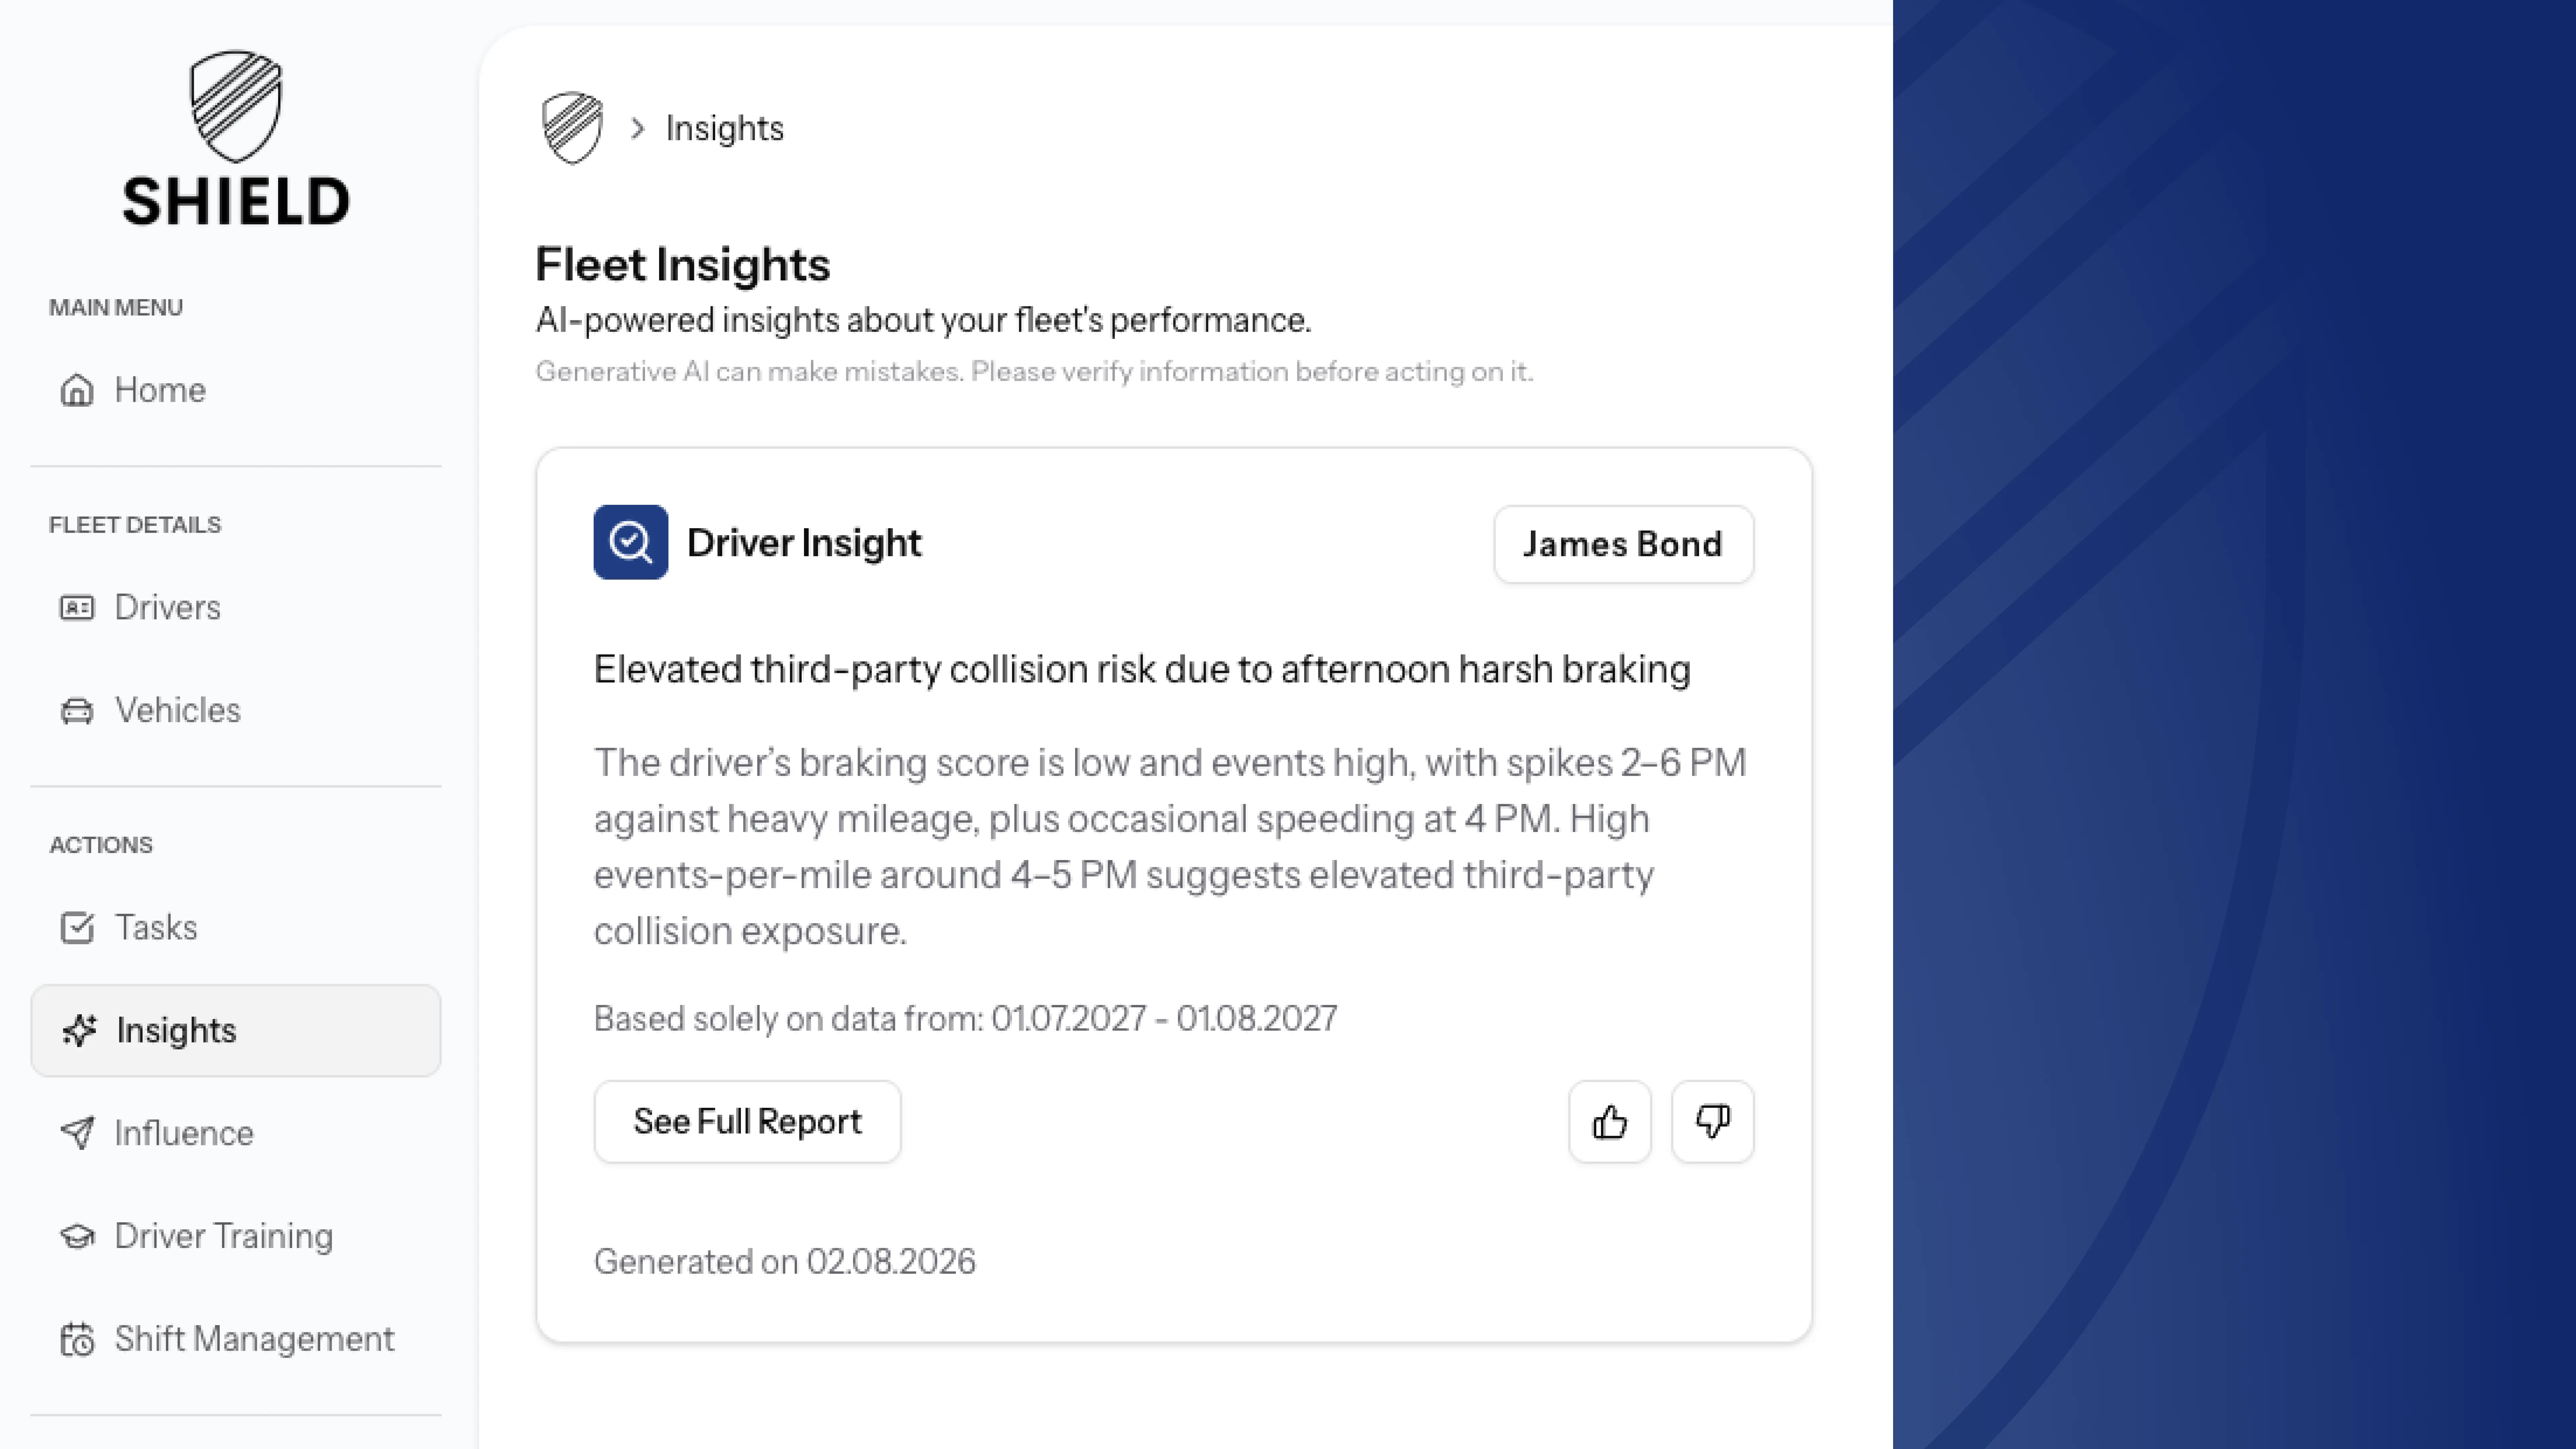Click the See Full Report button

(747, 1121)
